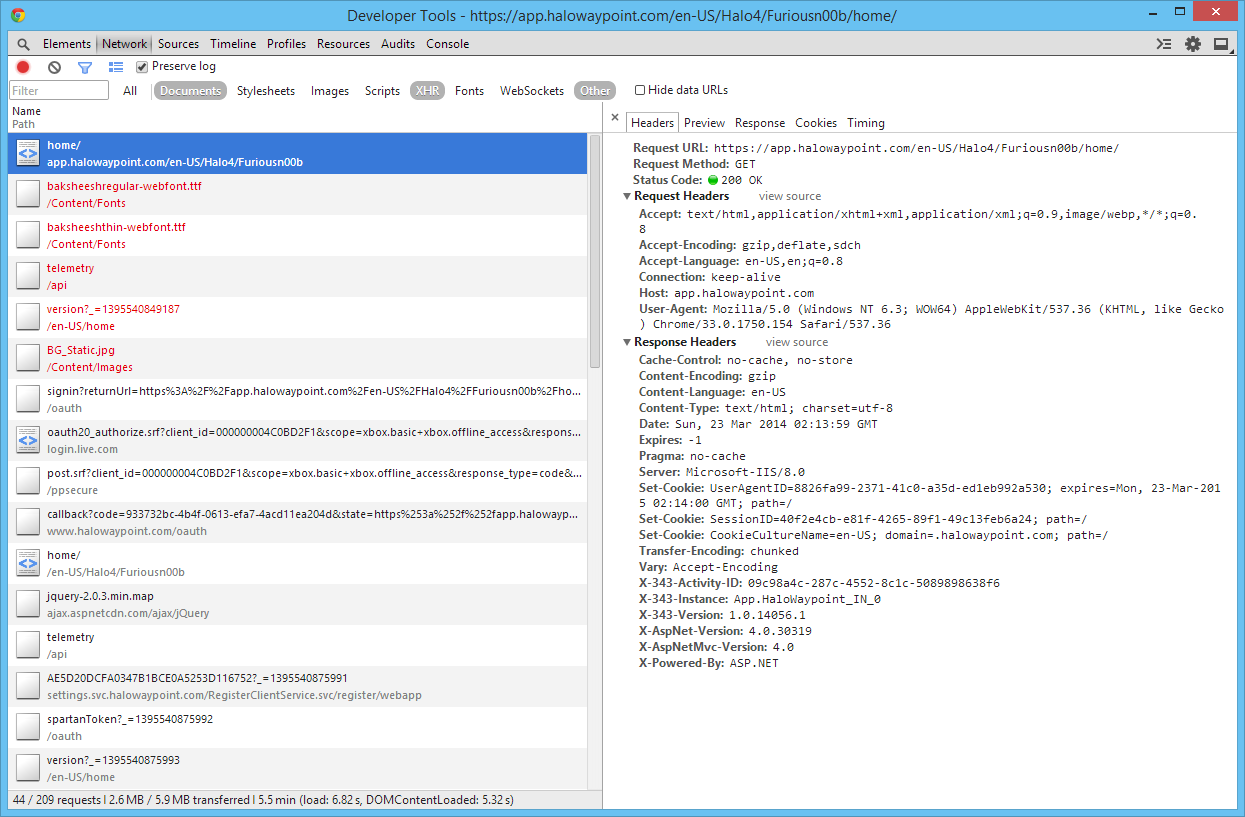Switch to the Timing tab

pyautogui.click(x=866, y=123)
